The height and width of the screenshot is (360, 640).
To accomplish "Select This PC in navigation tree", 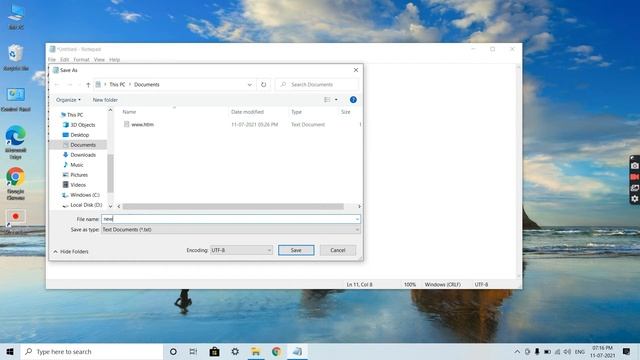I will (75, 115).
